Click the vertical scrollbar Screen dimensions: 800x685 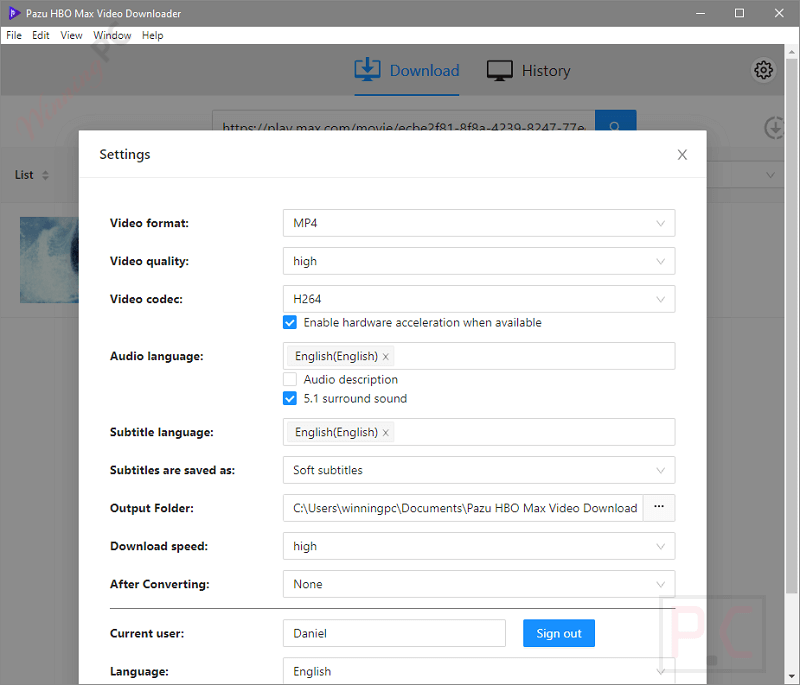[792, 326]
